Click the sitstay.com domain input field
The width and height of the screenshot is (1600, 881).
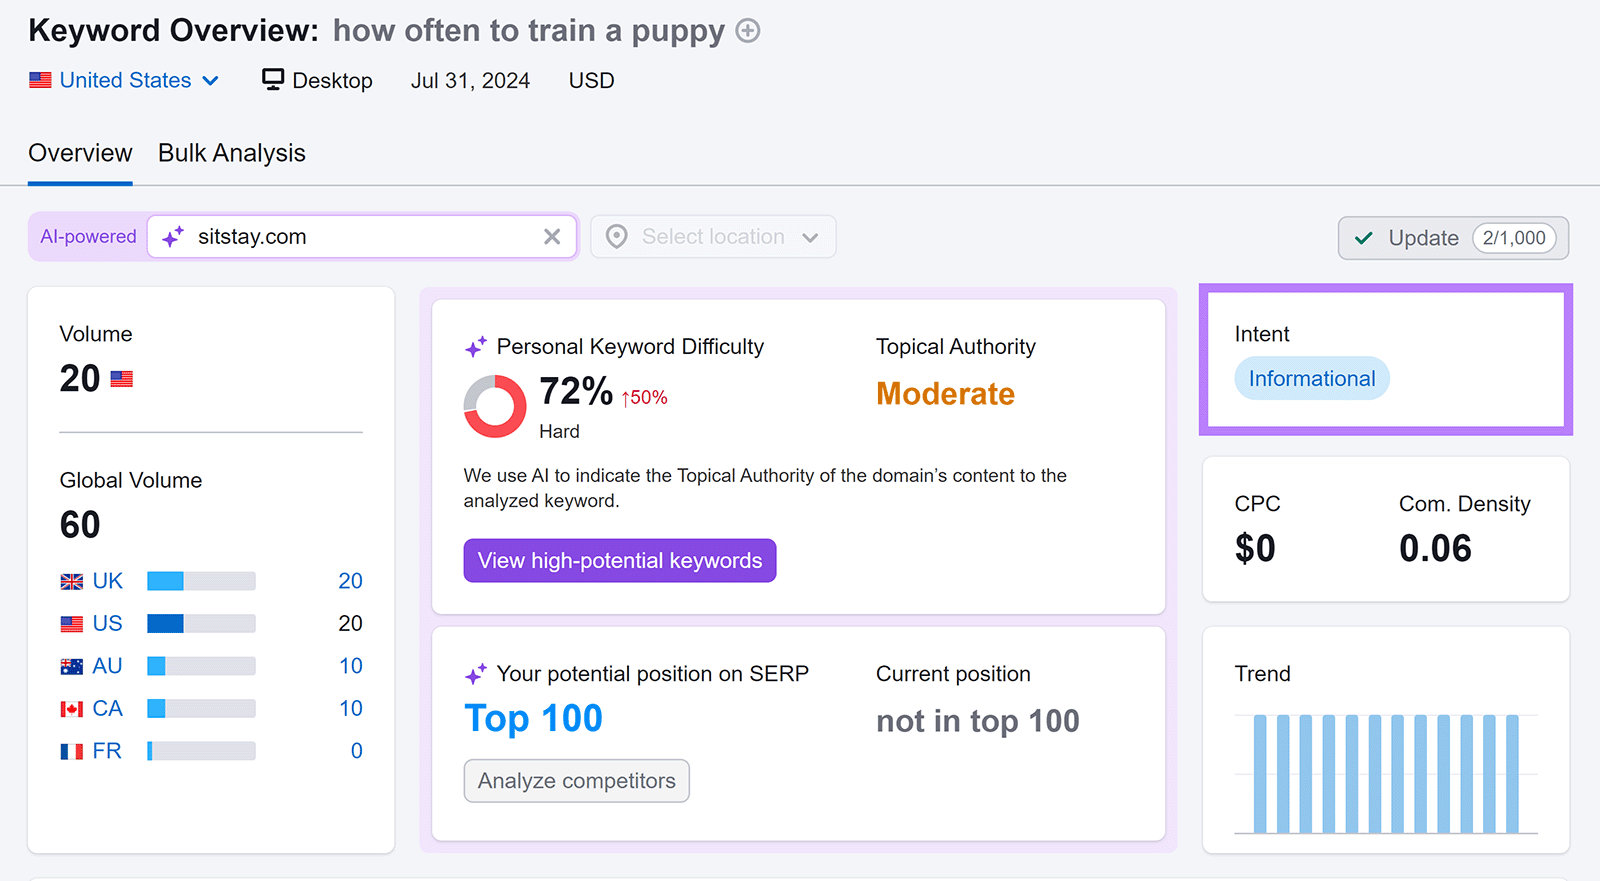[360, 237]
